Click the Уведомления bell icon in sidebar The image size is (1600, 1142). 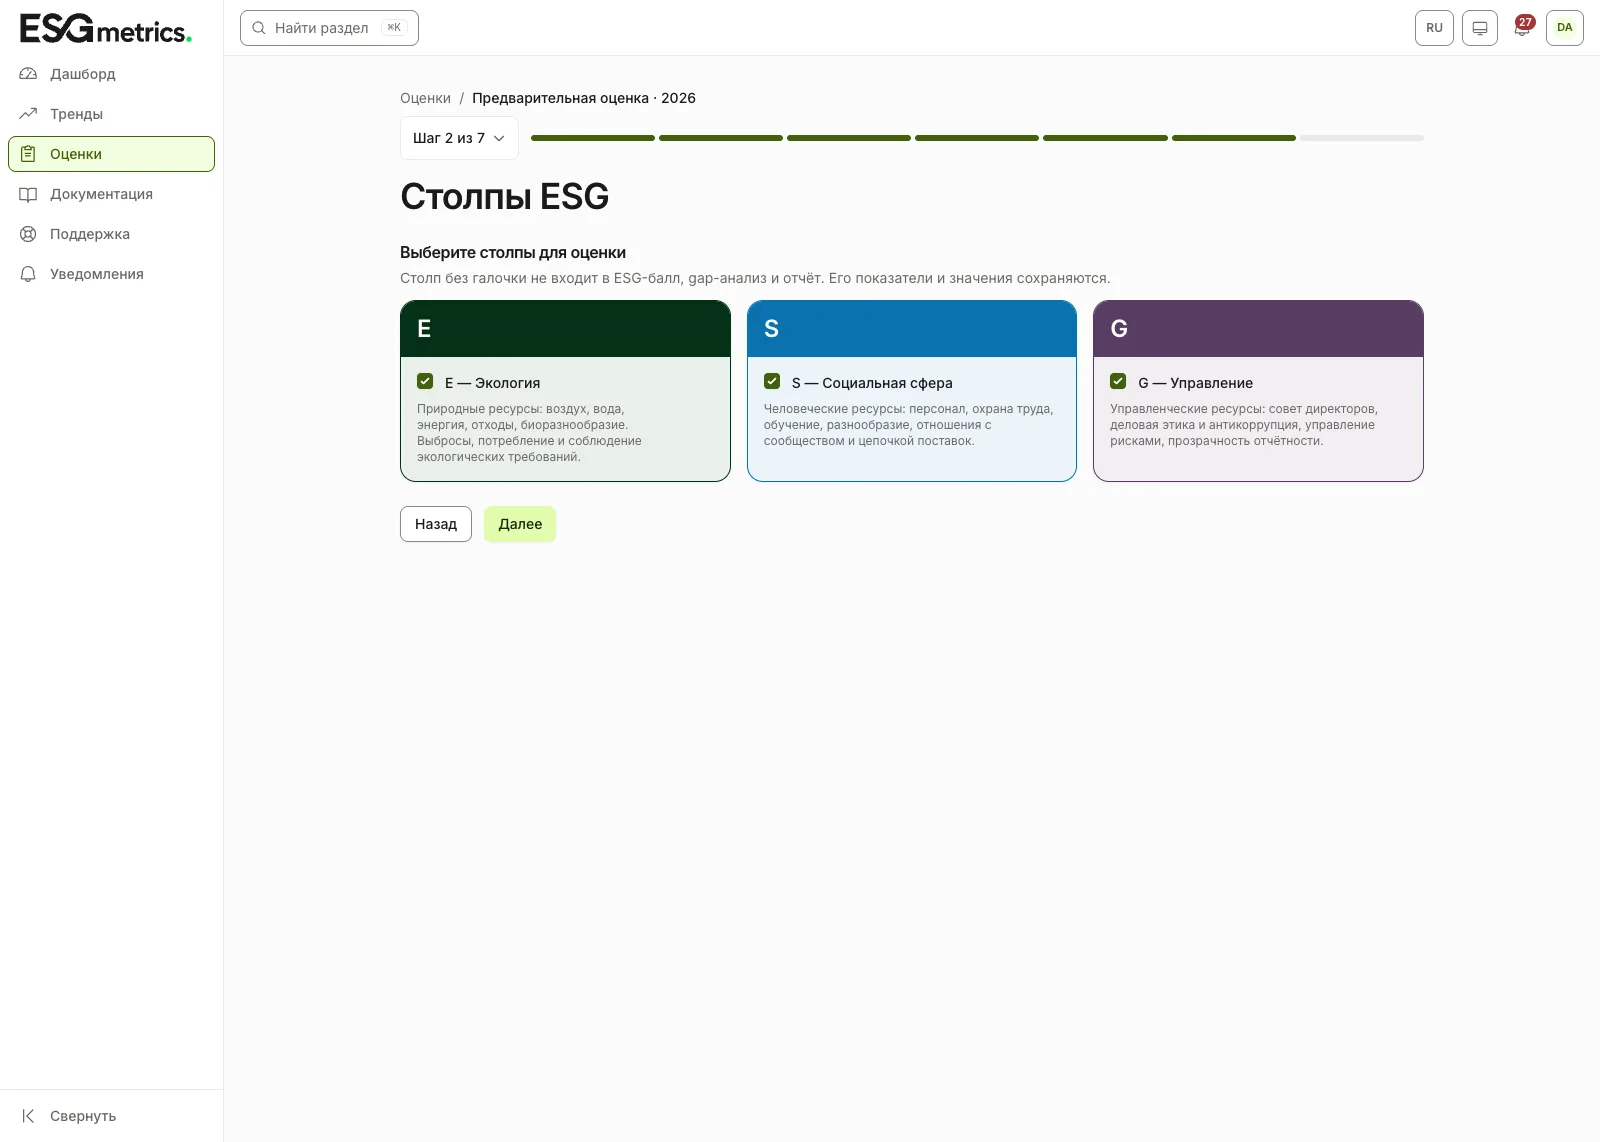pos(28,274)
